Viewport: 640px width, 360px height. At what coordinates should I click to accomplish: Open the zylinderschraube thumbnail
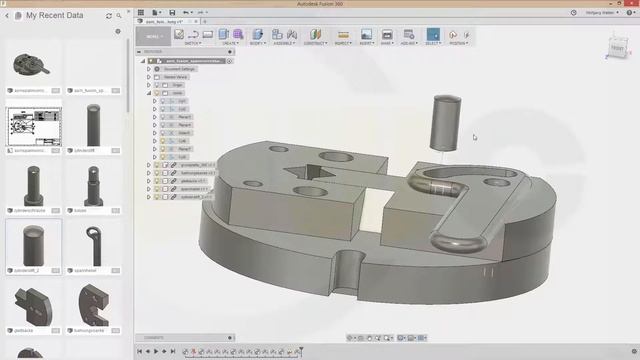34,186
